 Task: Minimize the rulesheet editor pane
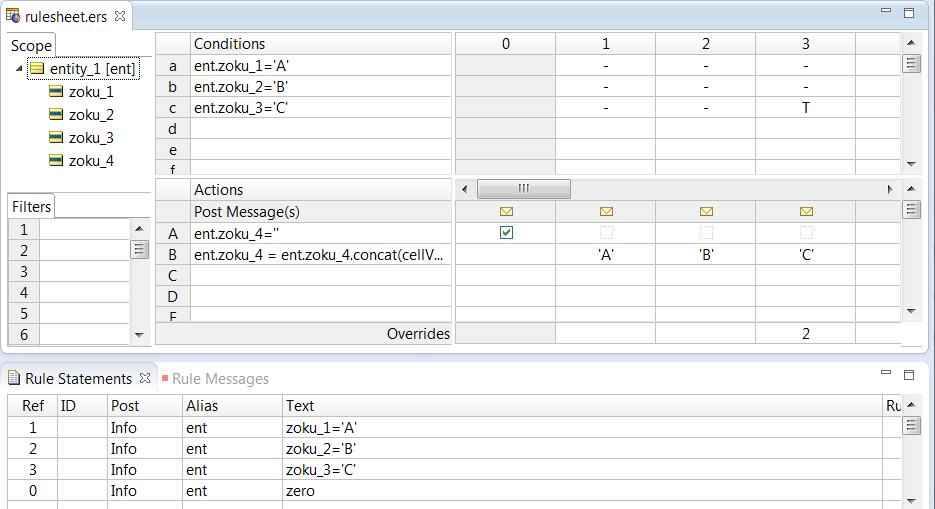click(x=886, y=10)
